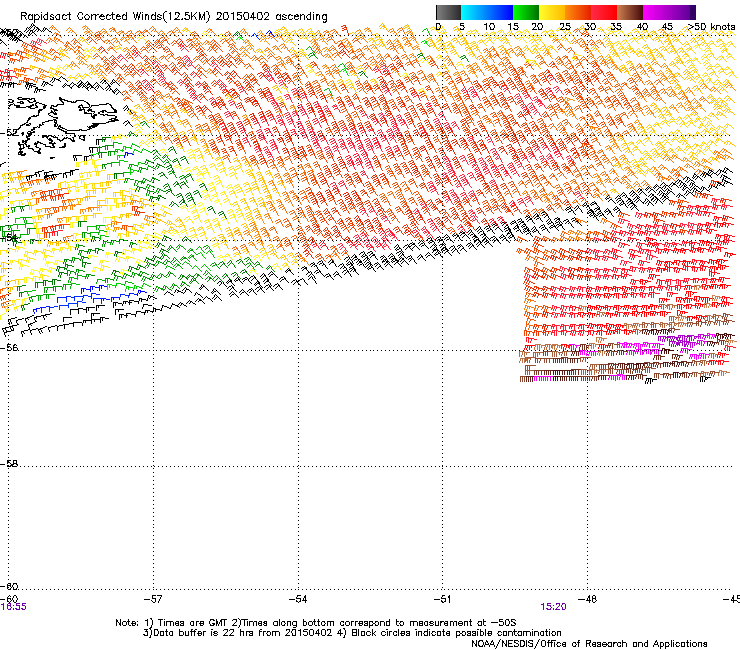Click the purple time label '15:20'
740x650 pixels.
[553, 607]
